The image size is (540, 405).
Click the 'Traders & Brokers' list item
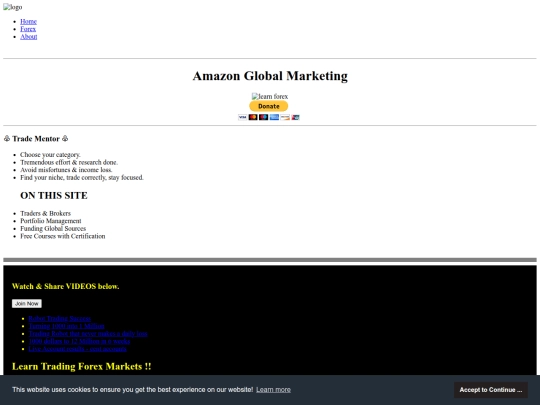pos(45,213)
